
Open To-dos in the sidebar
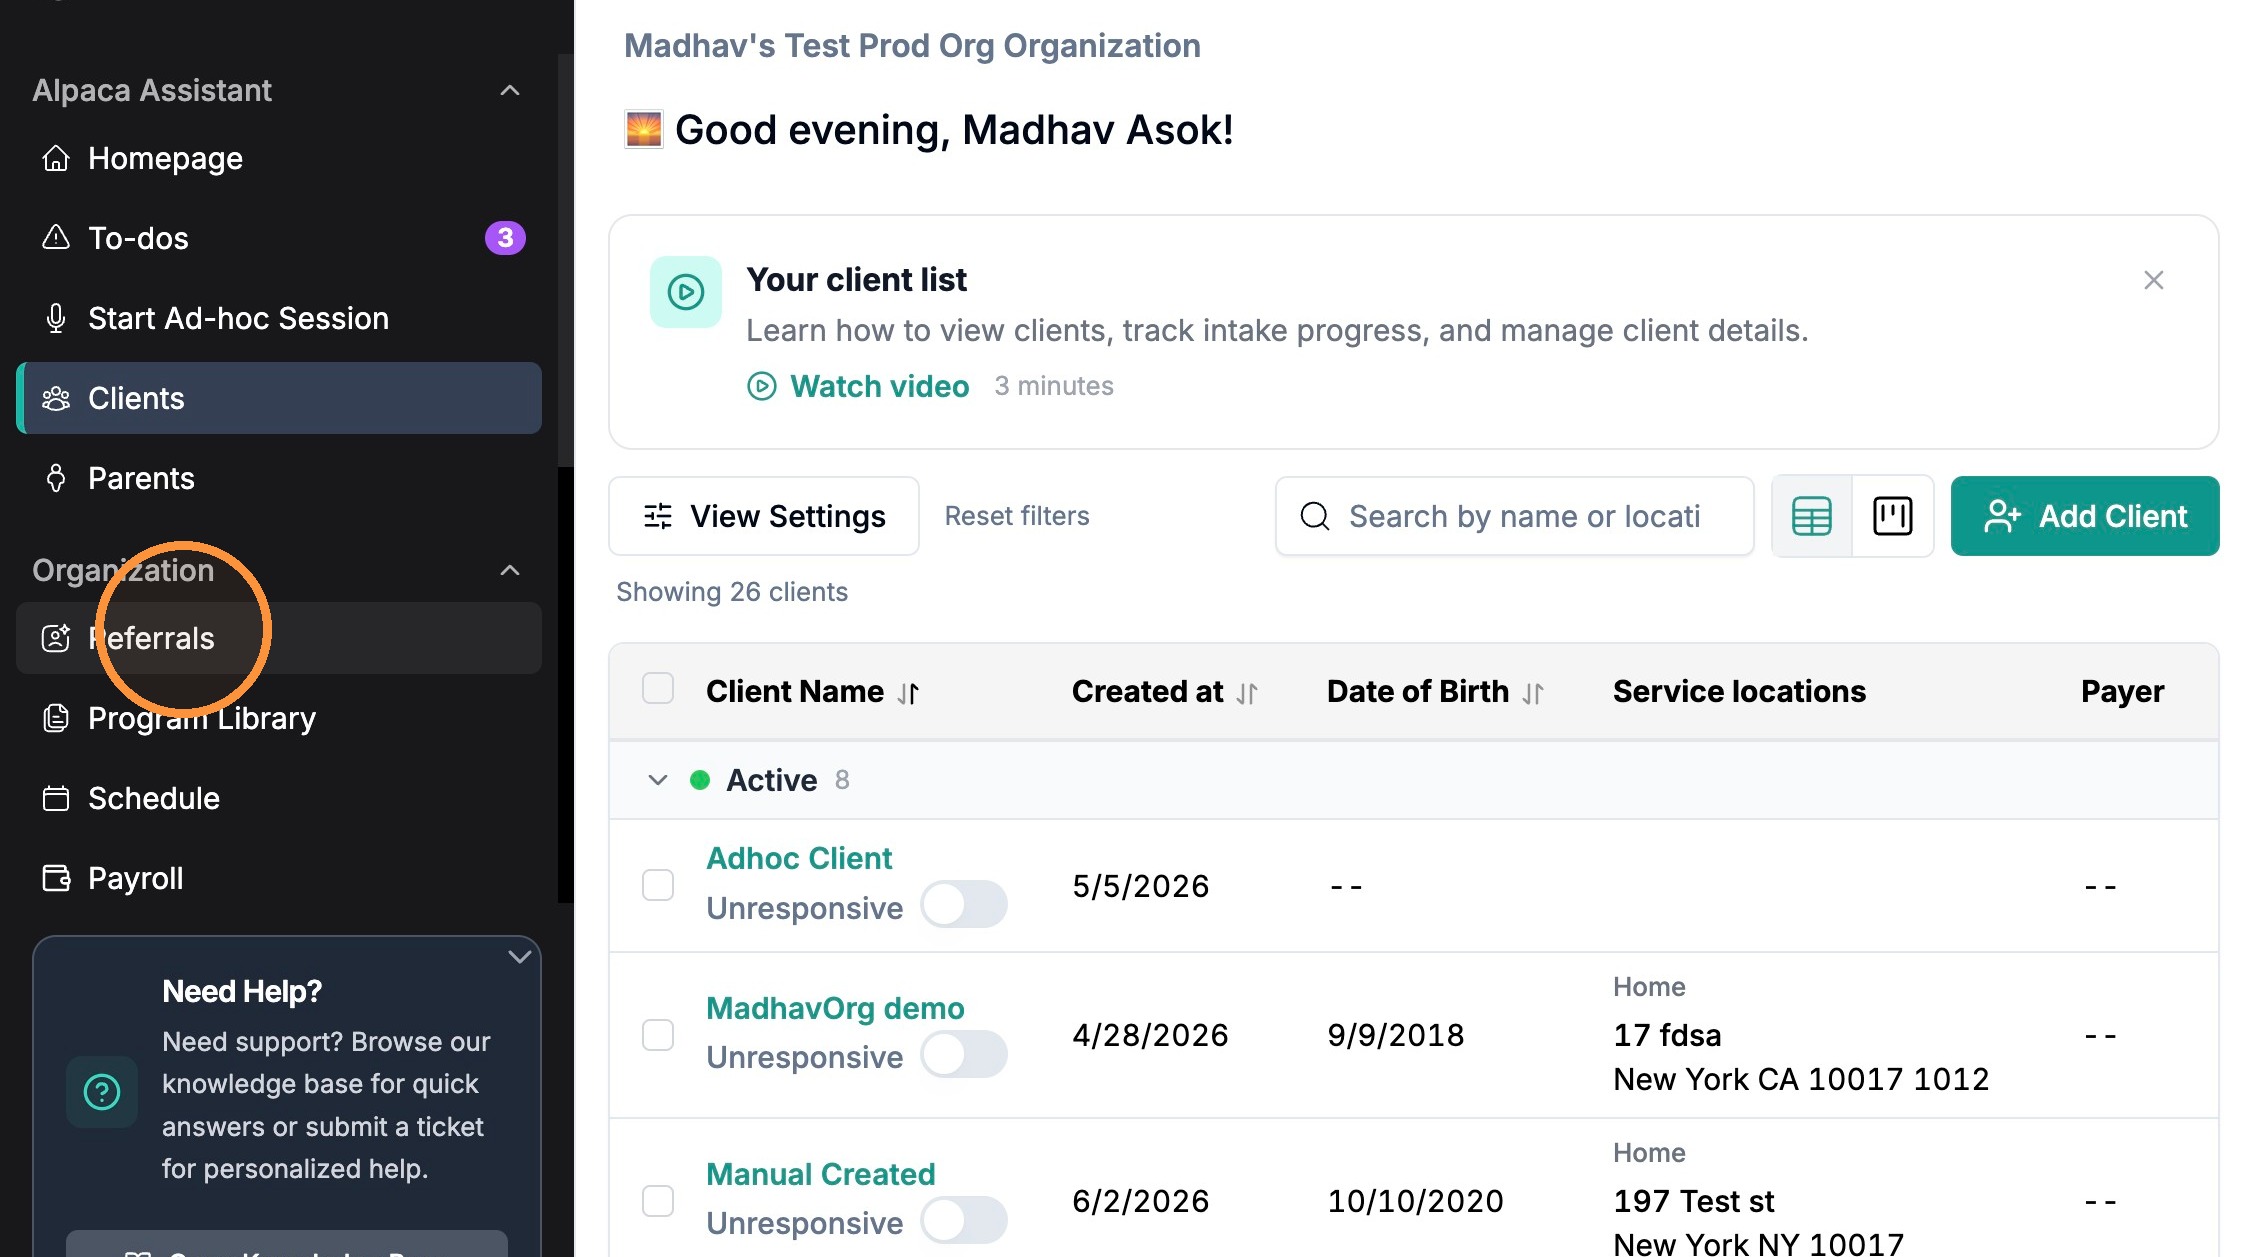[x=279, y=238]
